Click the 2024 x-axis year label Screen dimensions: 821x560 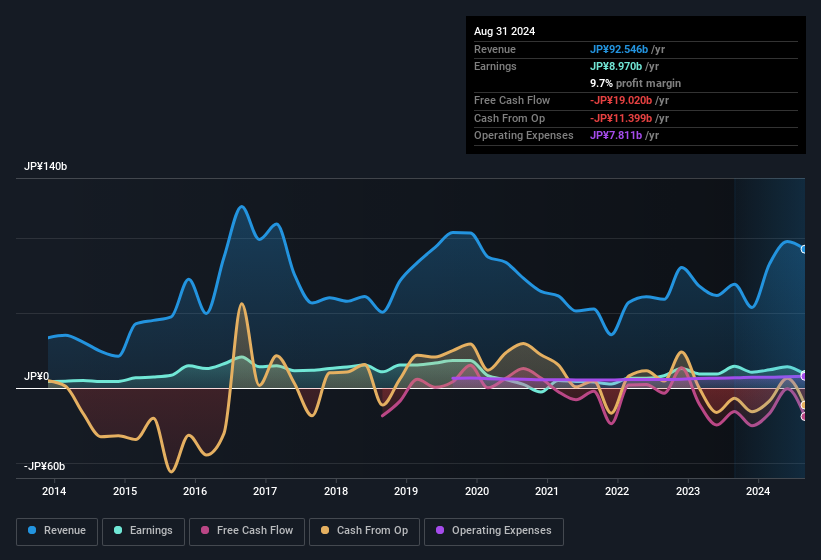[758, 491]
